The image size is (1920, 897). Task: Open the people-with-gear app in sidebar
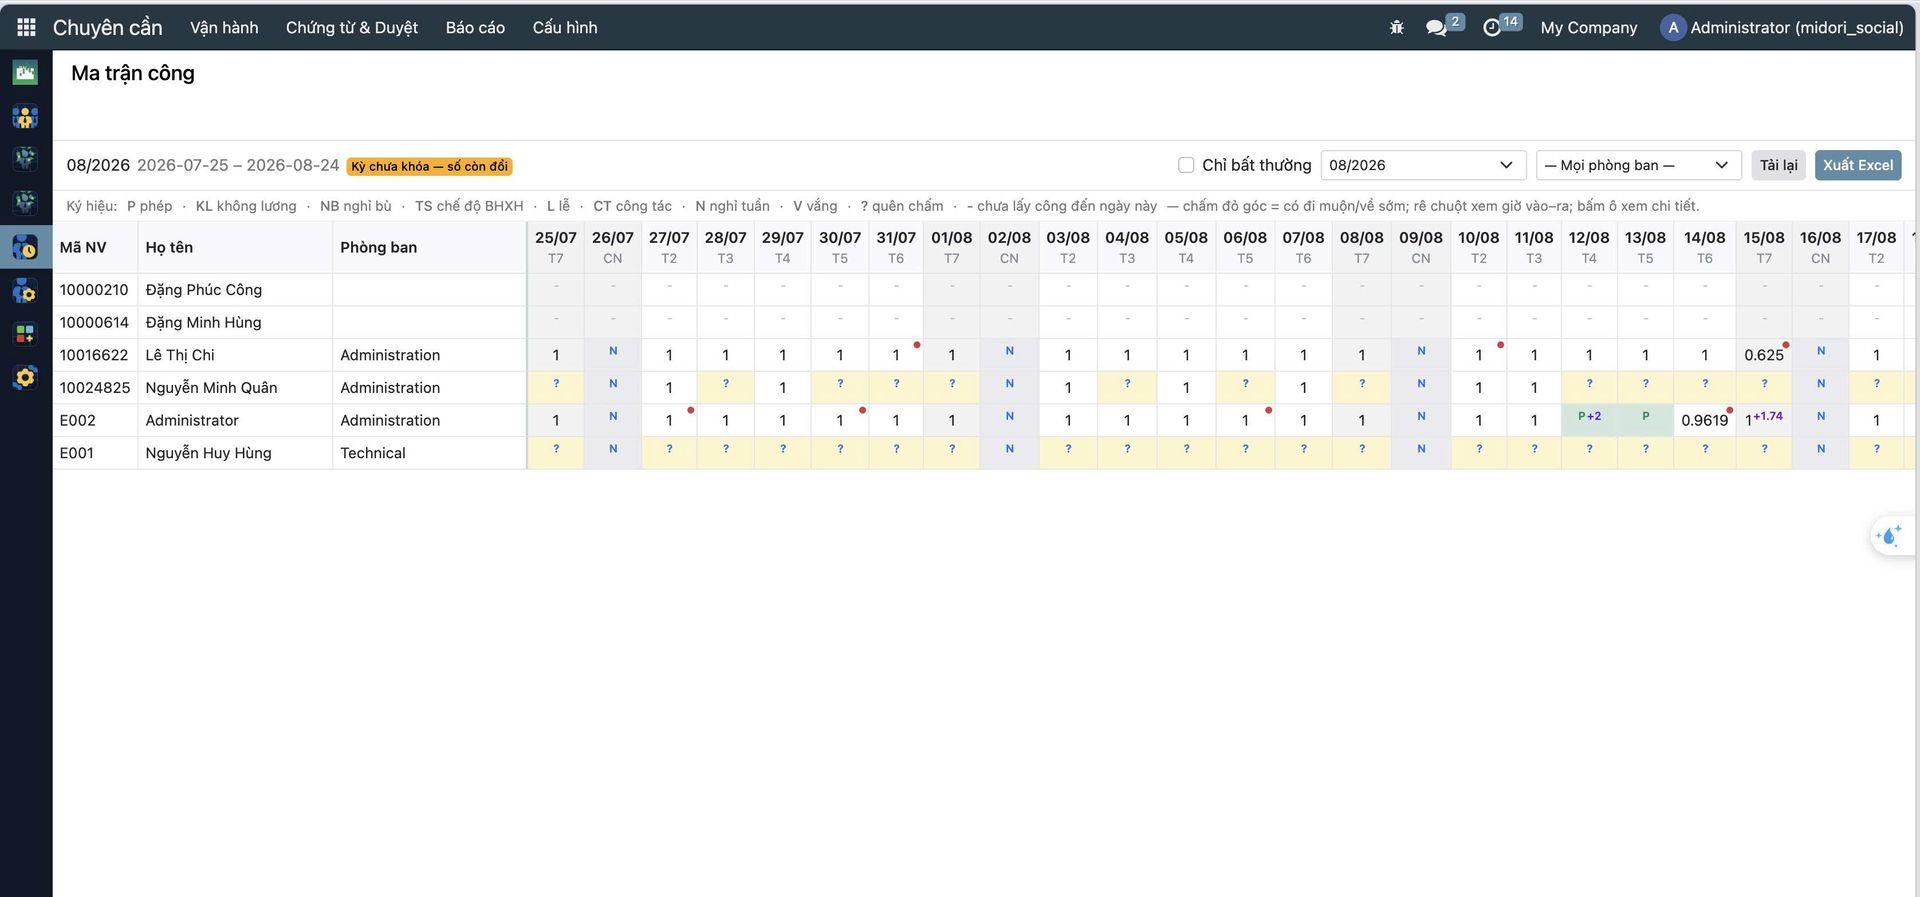tap(25, 291)
